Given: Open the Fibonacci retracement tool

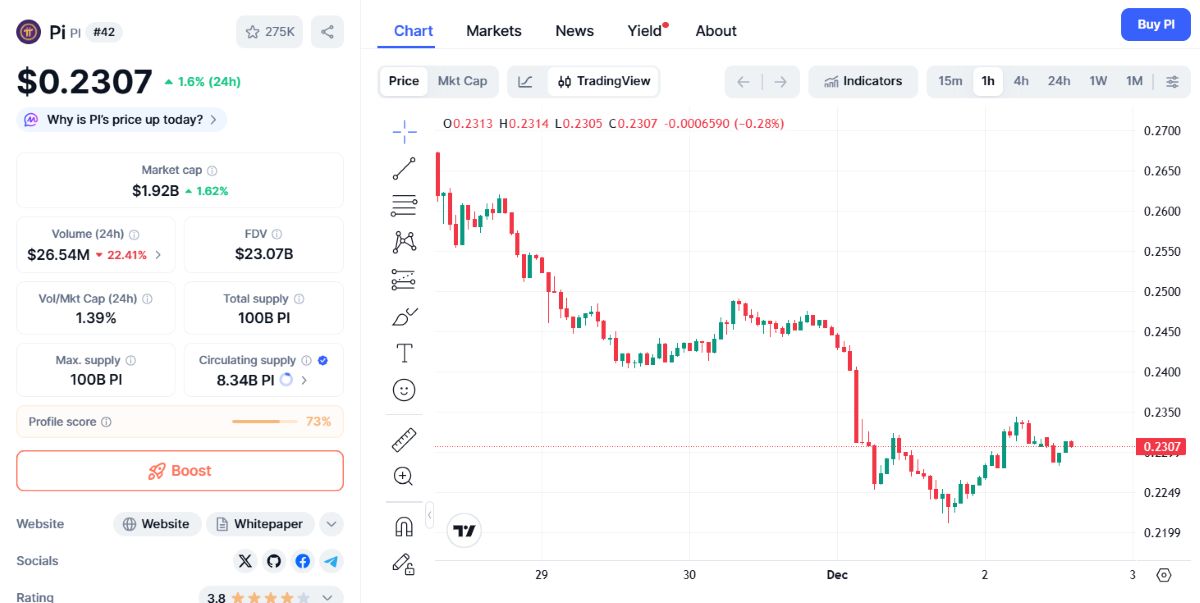Looking at the screenshot, I should (x=404, y=206).
